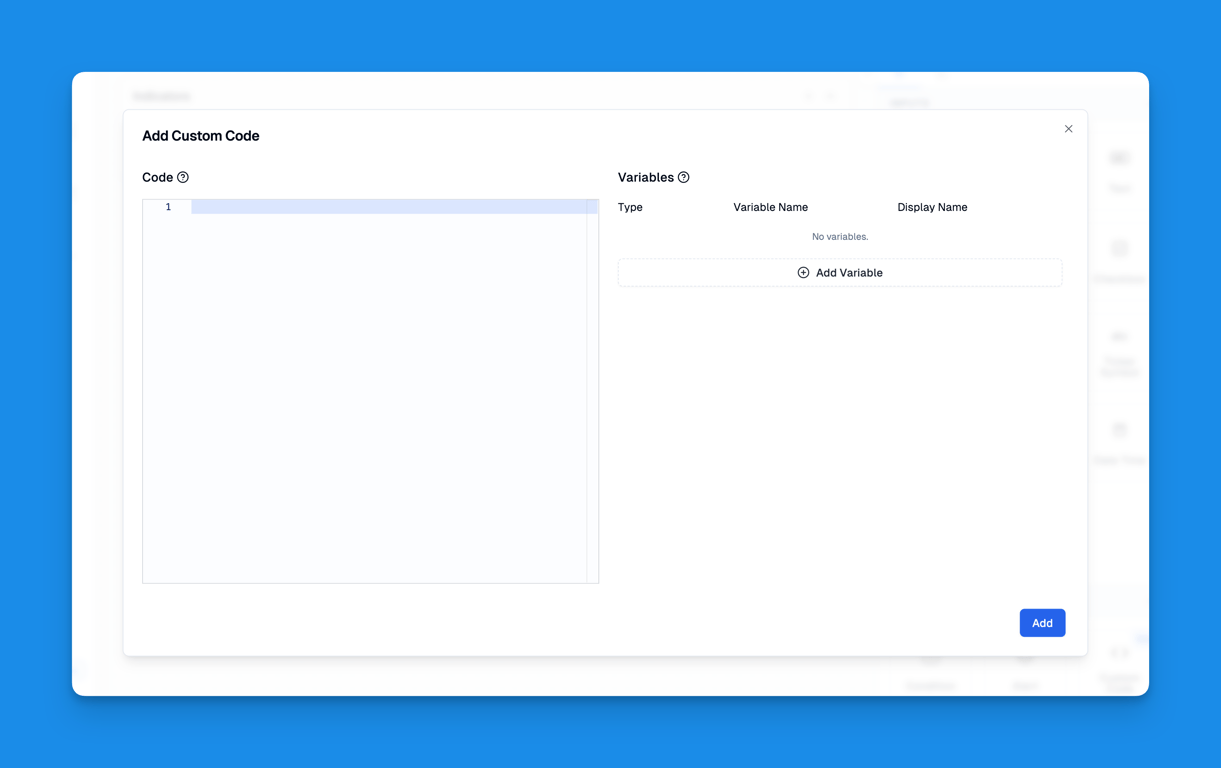1221x768 pixels.
Task: Select the Type column header
Action: point(630,207)
